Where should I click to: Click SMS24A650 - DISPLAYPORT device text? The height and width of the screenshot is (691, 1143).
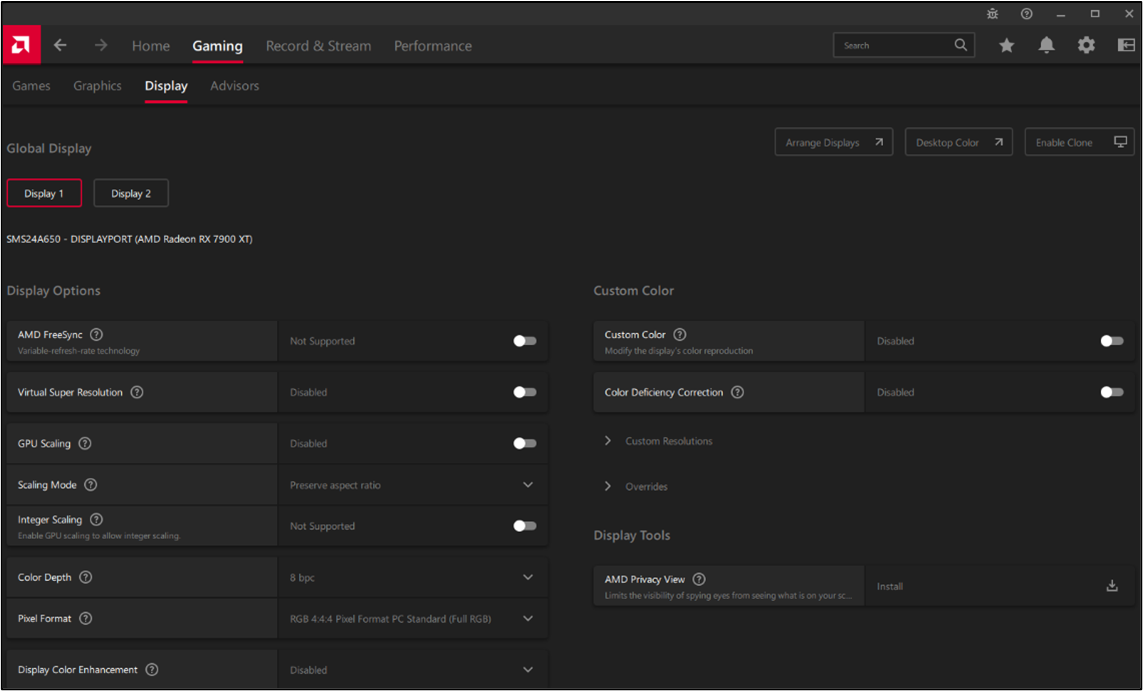pos(130,239)
